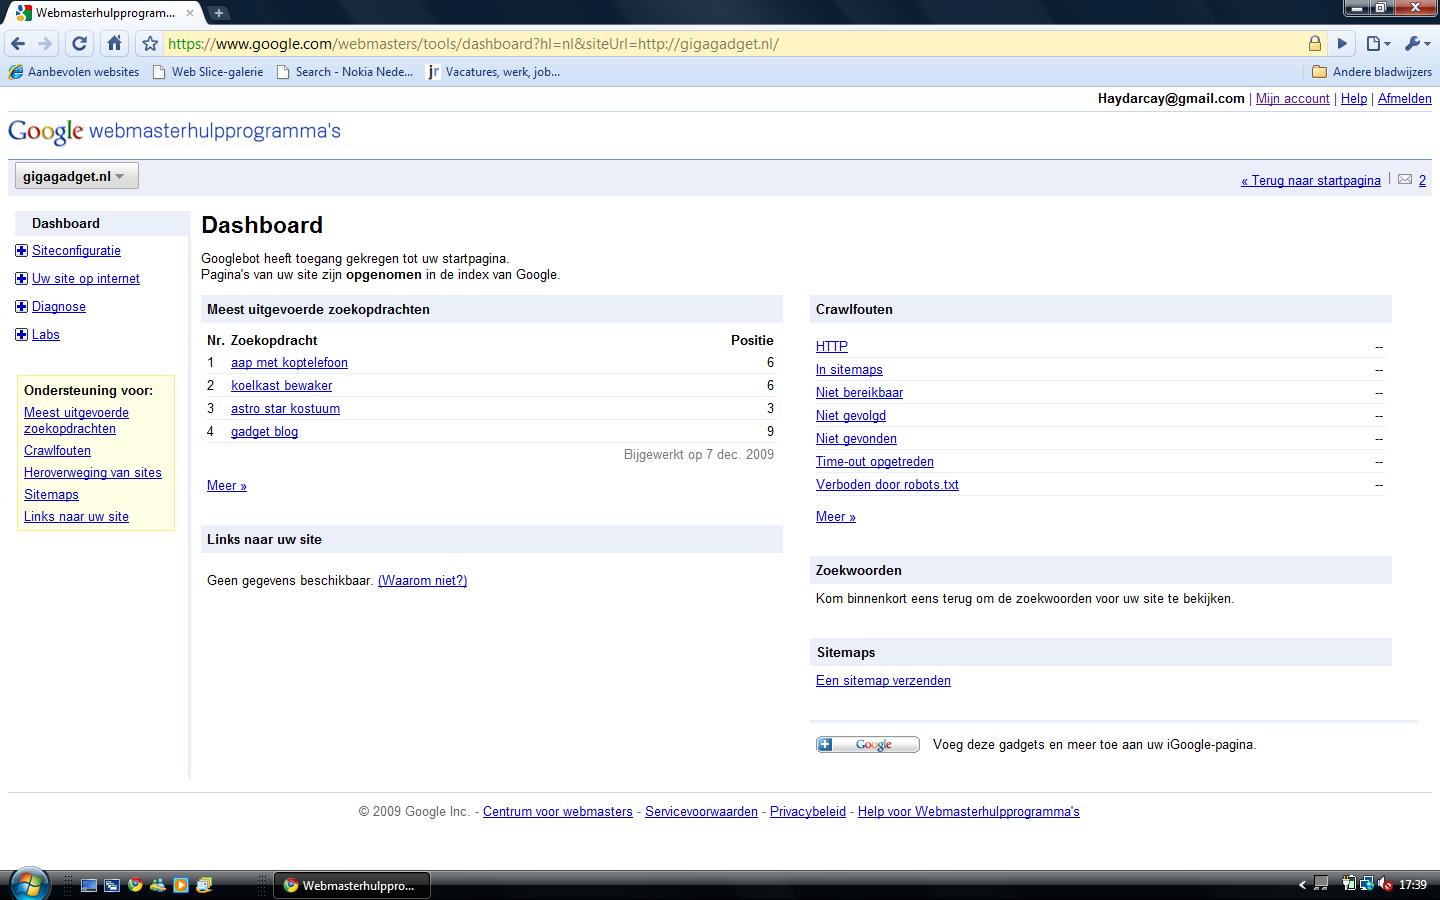
Task: Click the Add to Google gadget button
Action: pyautogui.click(x=868, y=744)
